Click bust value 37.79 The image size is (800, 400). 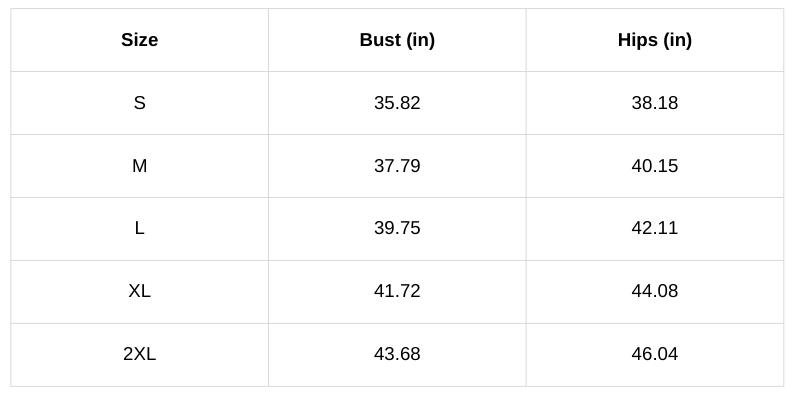coord(397,166)
